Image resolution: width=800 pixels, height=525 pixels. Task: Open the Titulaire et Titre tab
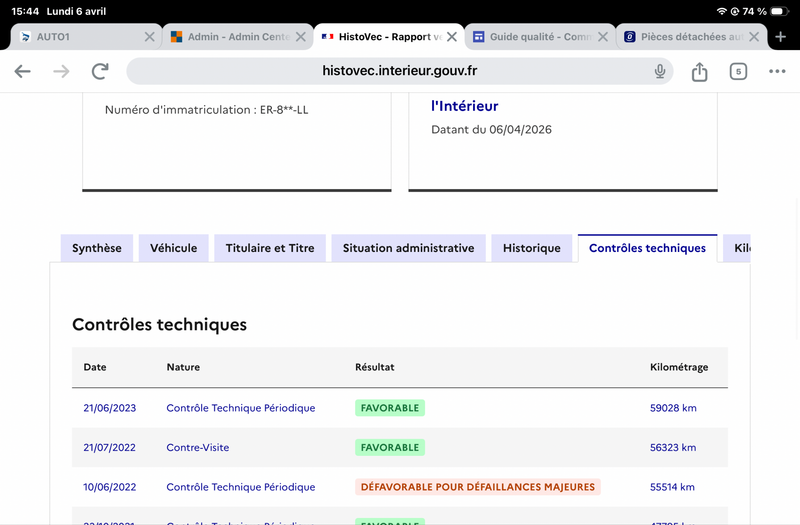point(270,248)
